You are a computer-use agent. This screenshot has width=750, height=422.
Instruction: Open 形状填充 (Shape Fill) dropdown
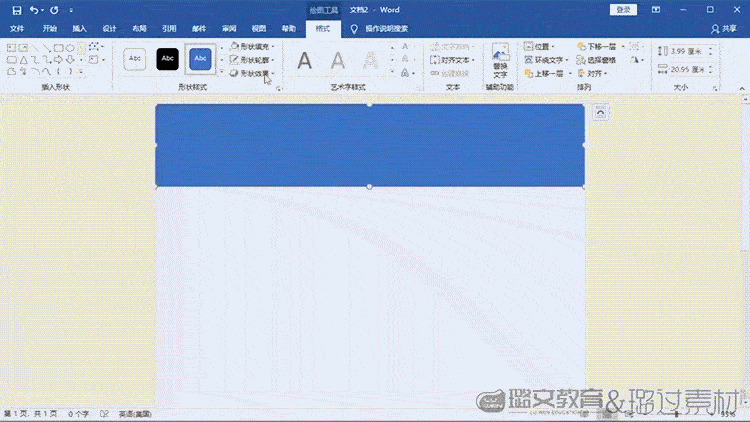point(252,46)
